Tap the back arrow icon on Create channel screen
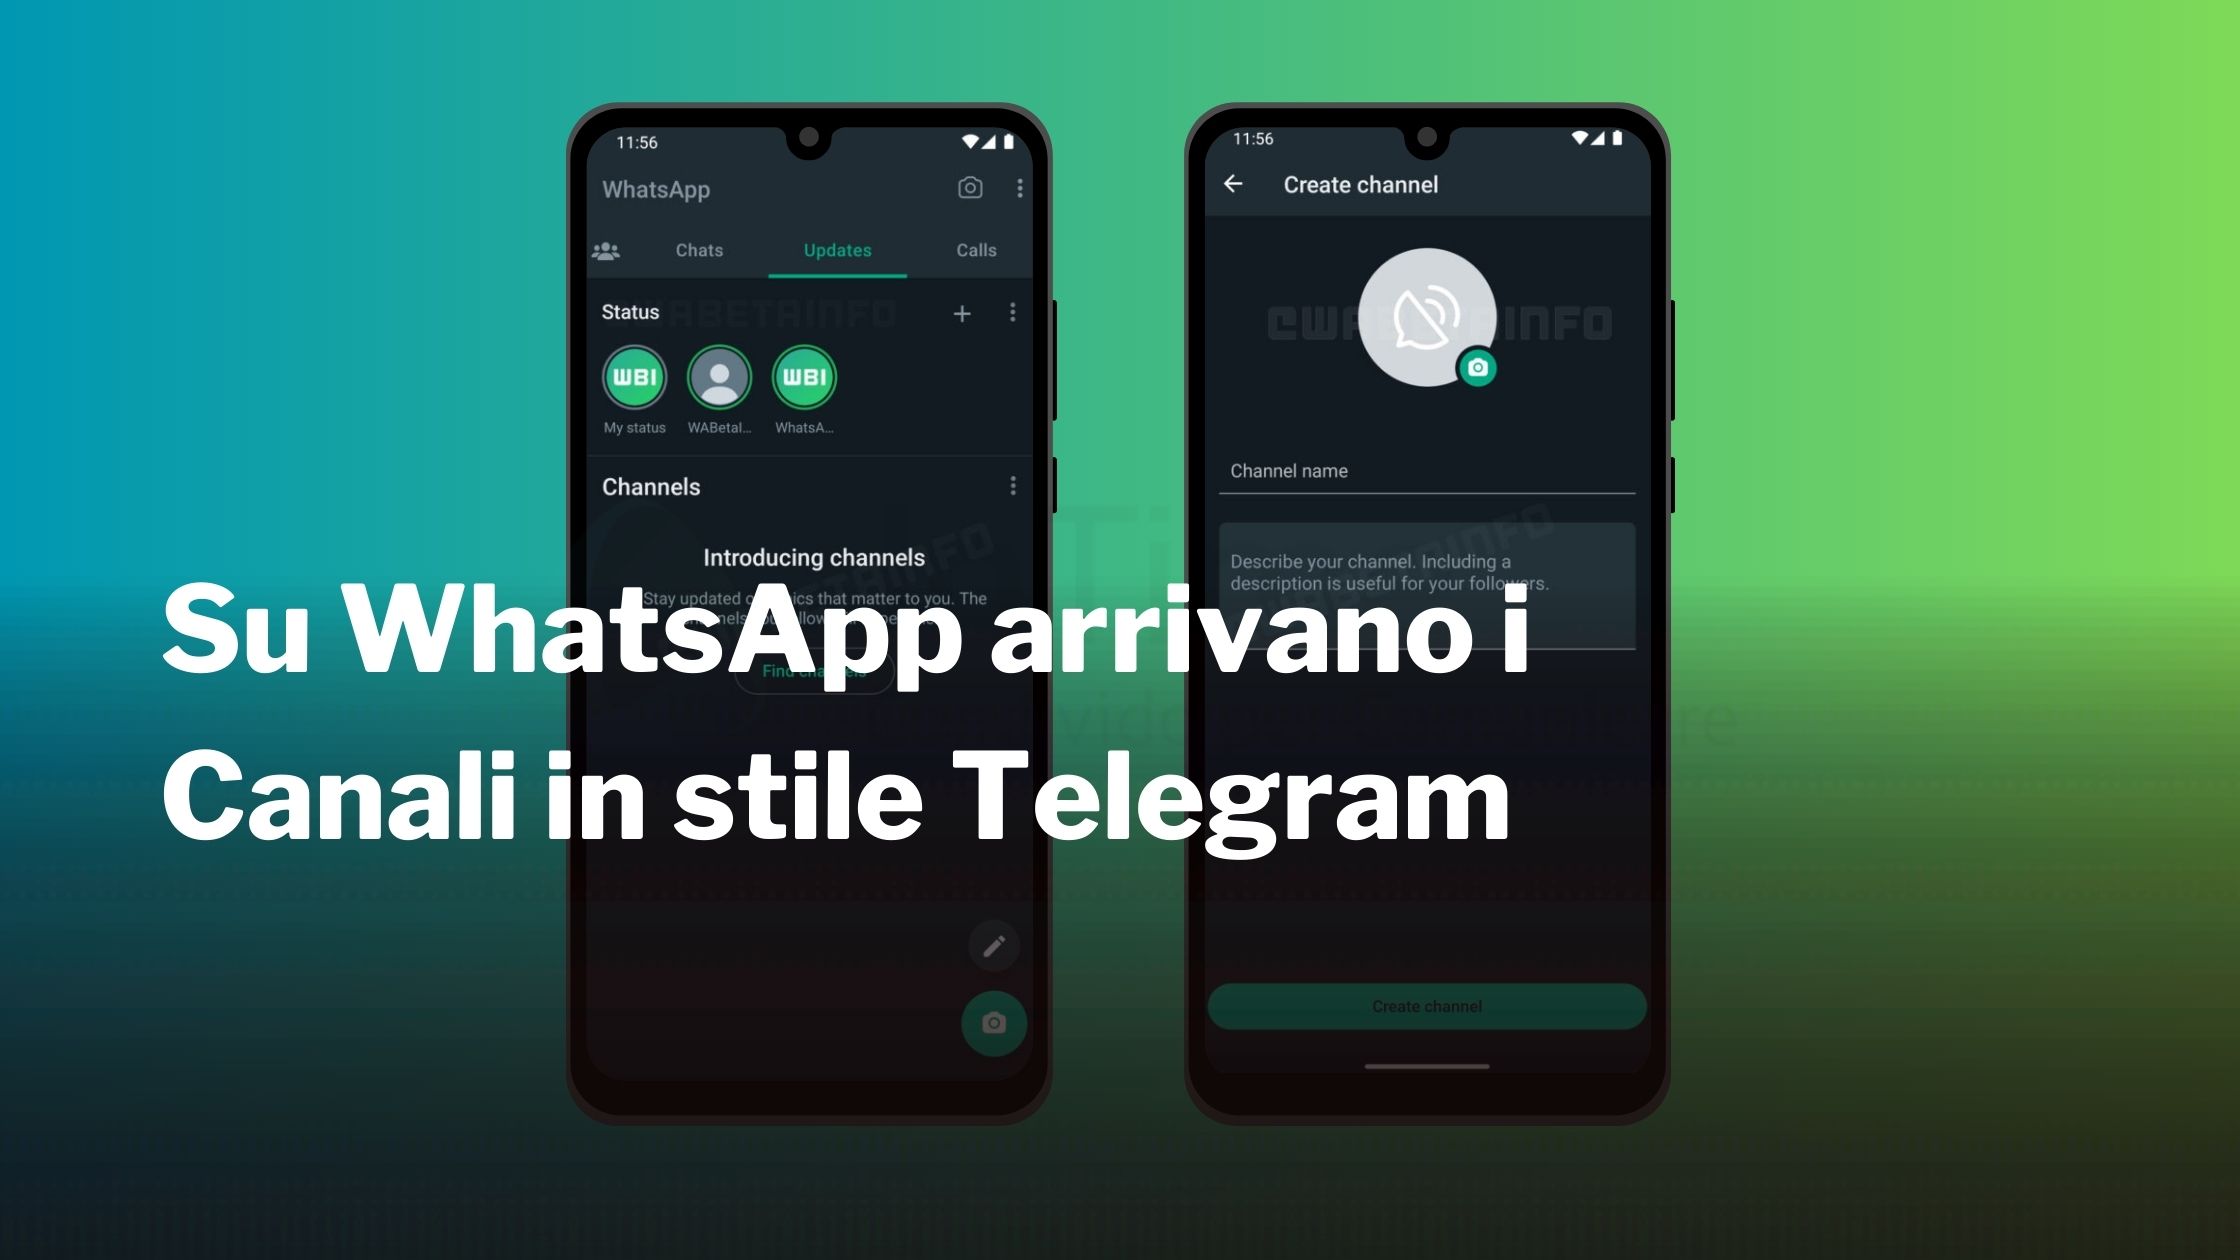Image resolution: width=2240 pixels, height=1260 pixels. pos(1234,185)
